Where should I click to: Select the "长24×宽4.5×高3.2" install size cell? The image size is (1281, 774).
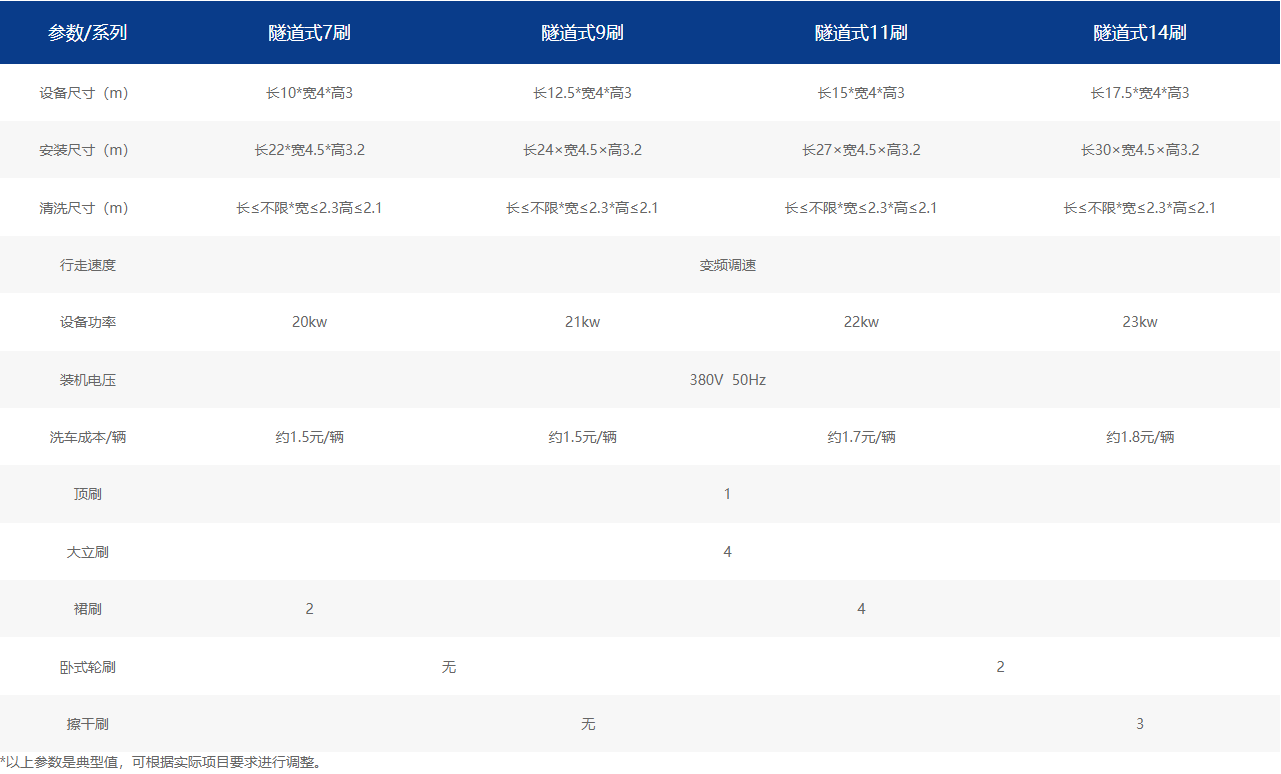point(582,150)
